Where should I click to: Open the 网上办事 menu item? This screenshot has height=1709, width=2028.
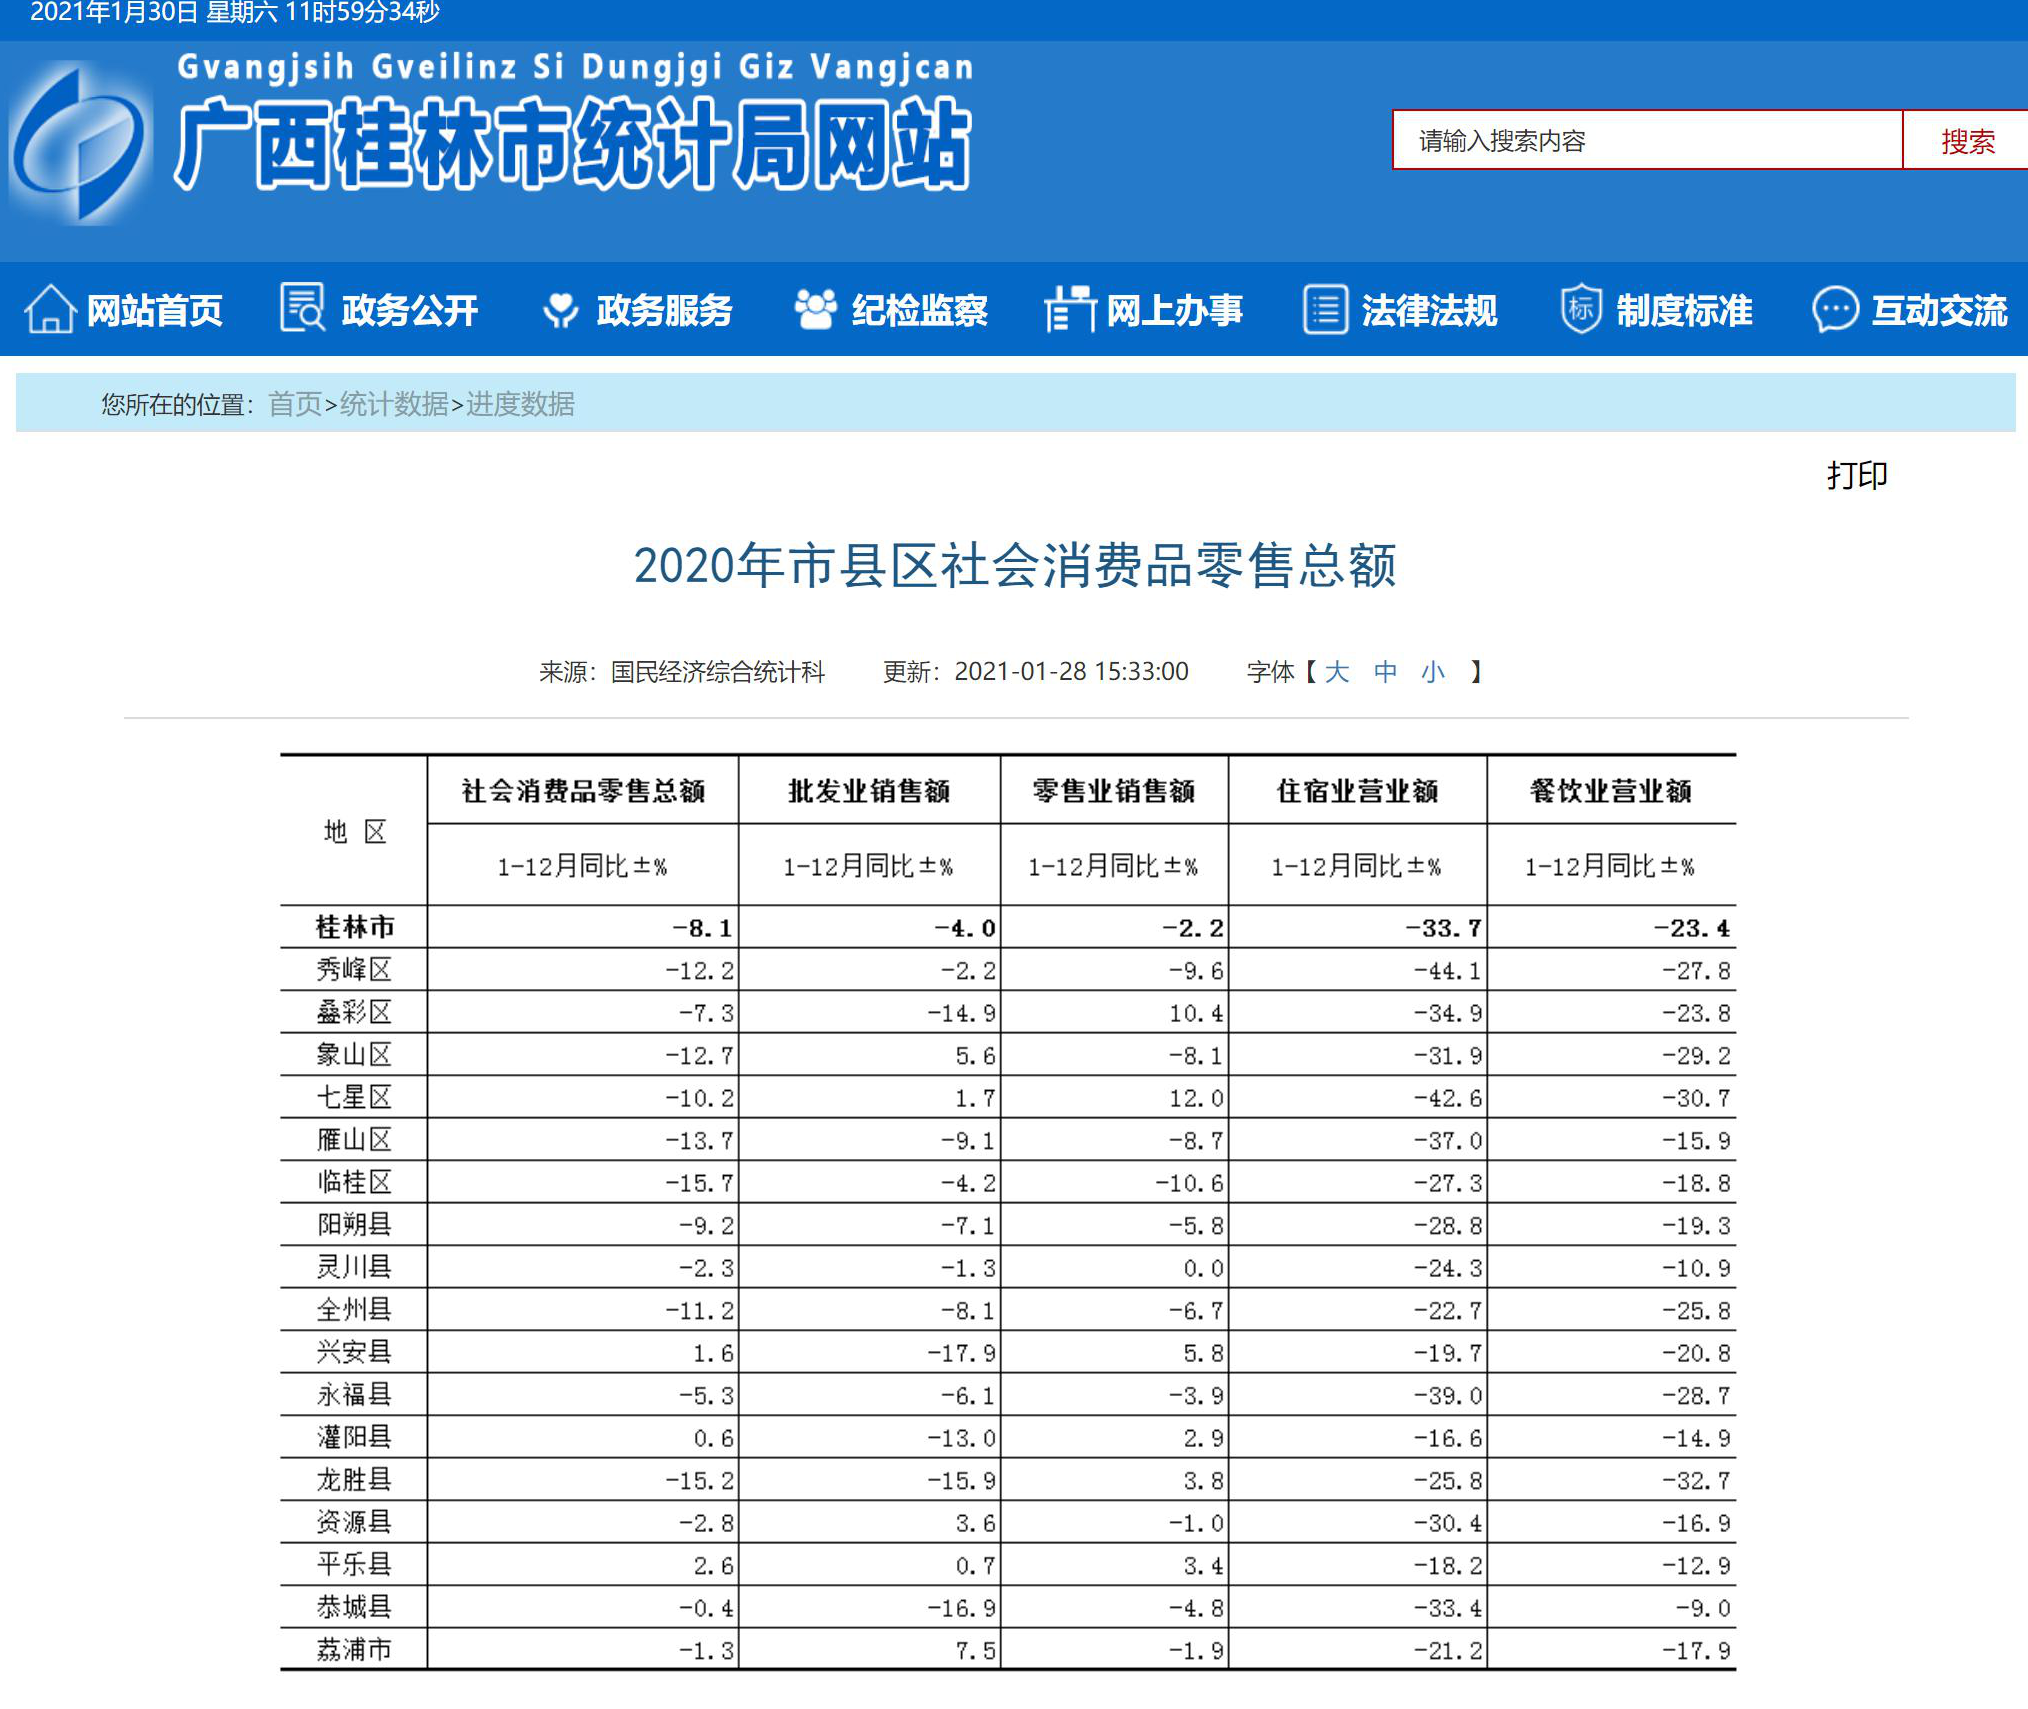click(x=1174, y=310)
